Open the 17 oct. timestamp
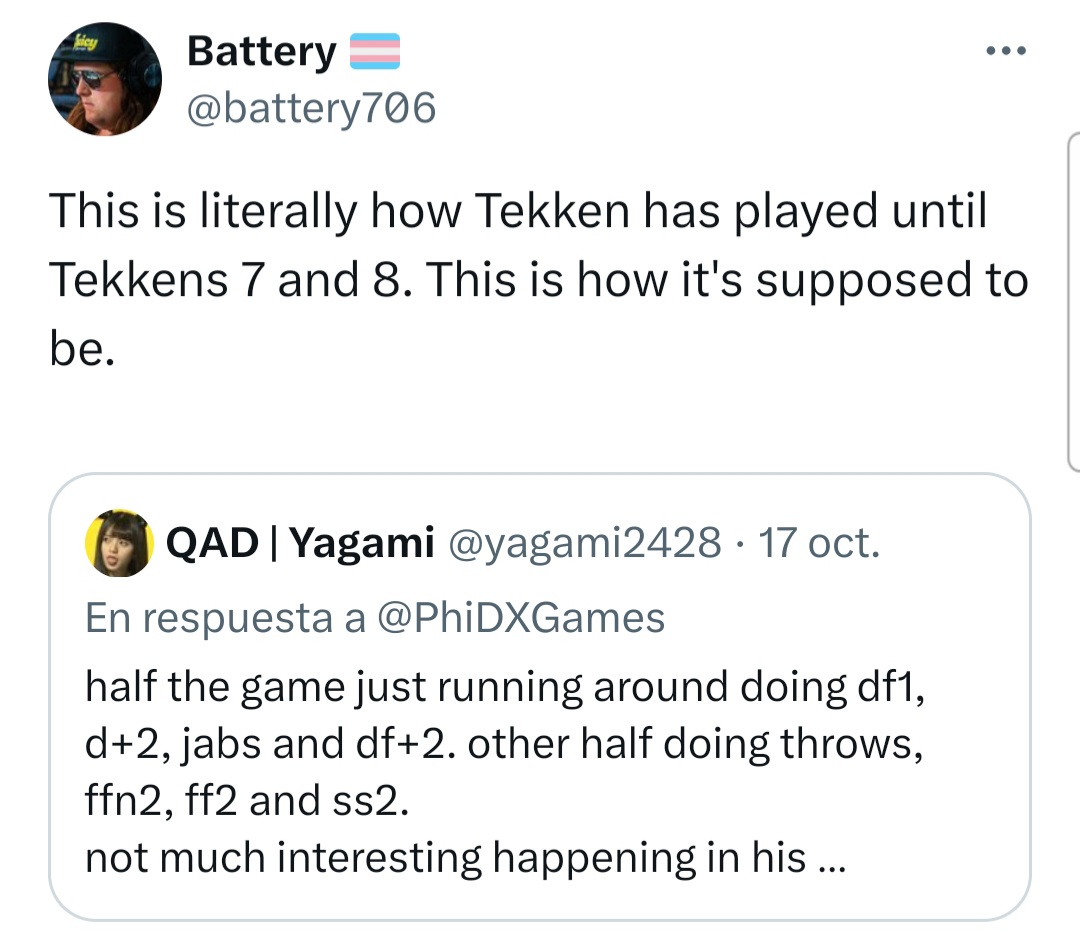1080x930 pixels. 820,543
